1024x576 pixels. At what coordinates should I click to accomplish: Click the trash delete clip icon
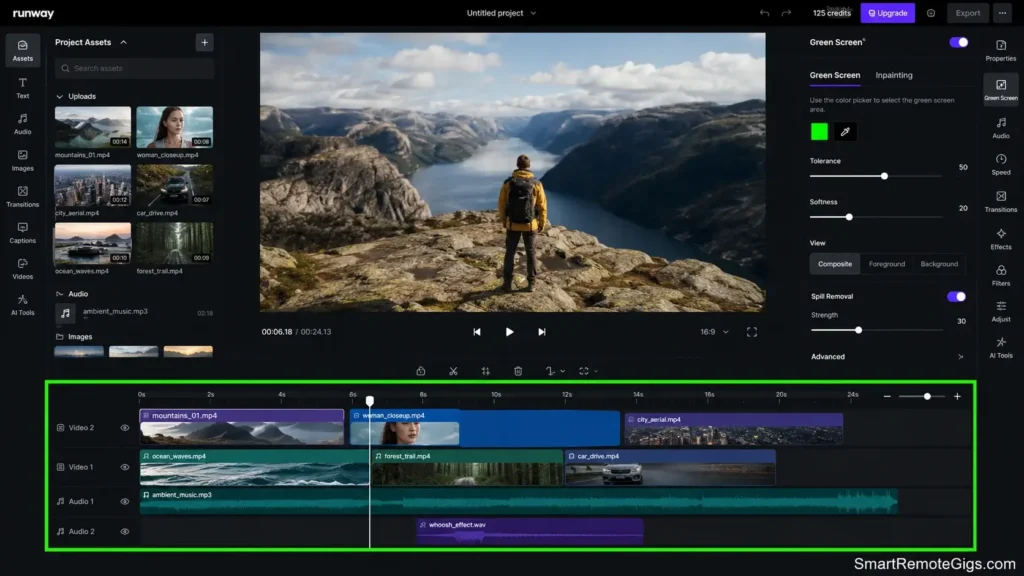pos(518,371)
